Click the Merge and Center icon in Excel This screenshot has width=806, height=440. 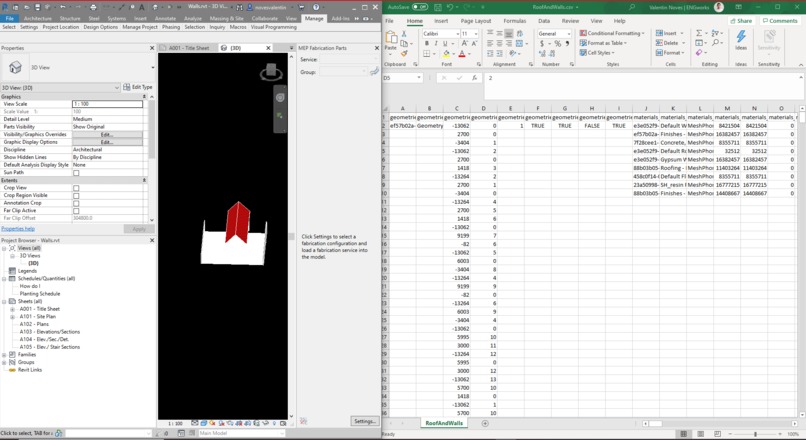(x=520, y=44)
